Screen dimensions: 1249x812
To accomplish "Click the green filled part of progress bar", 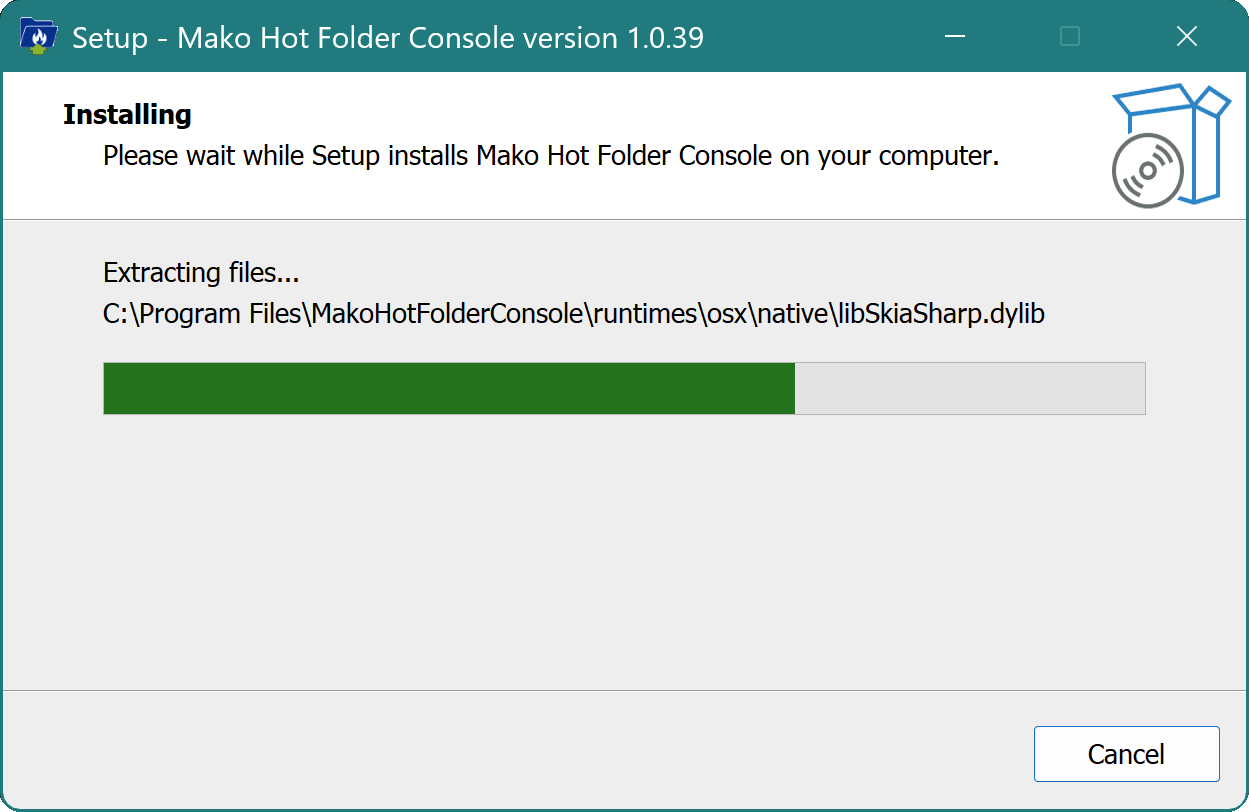I will pyautogui.click(x=449, y=388).
